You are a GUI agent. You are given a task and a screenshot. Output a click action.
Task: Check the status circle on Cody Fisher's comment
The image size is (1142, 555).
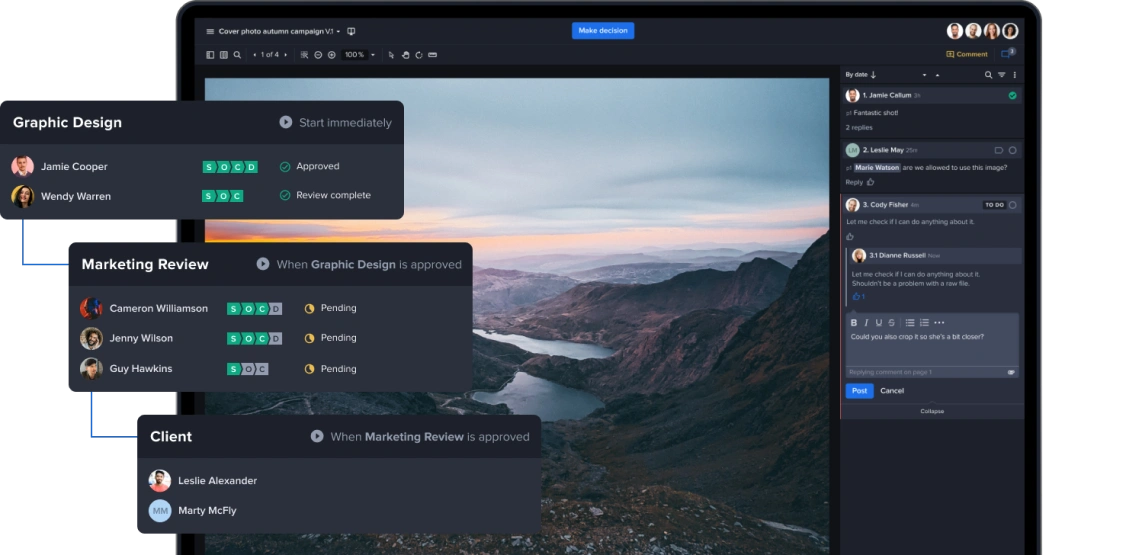[x=1012, y=205]
